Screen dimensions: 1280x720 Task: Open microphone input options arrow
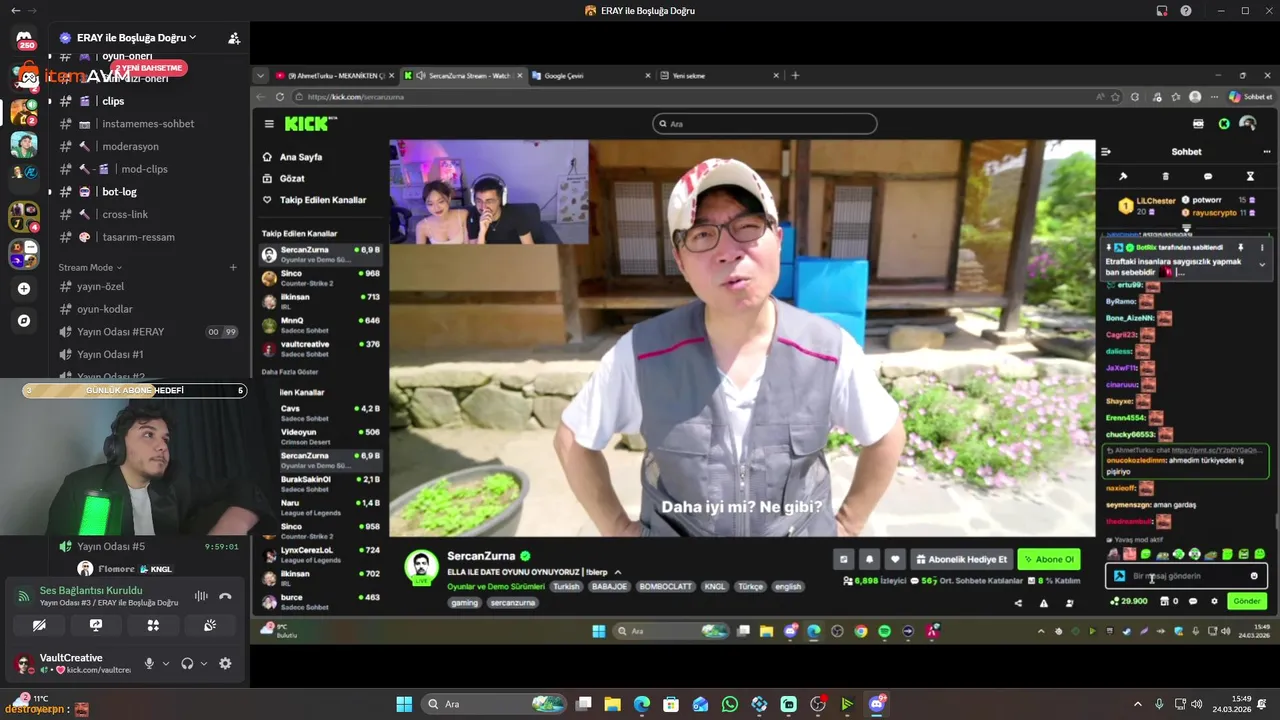coord(166,663)
